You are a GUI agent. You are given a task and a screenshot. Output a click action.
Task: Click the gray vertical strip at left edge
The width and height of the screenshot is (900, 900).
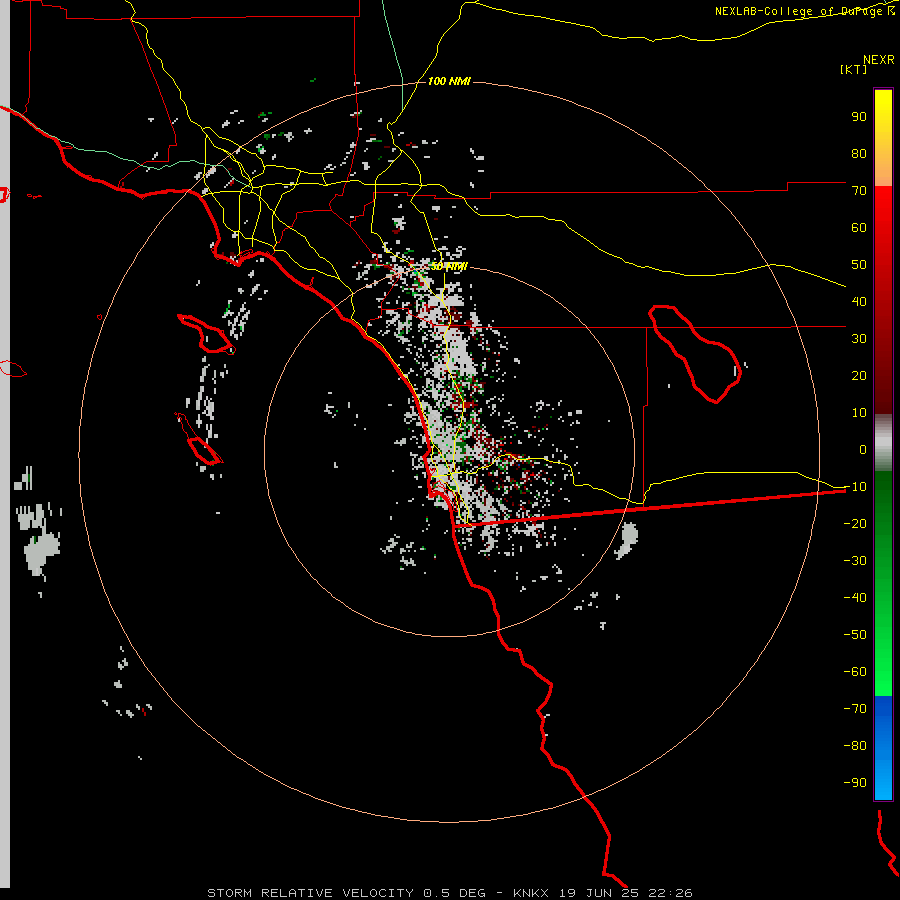(x=5, y=445)
